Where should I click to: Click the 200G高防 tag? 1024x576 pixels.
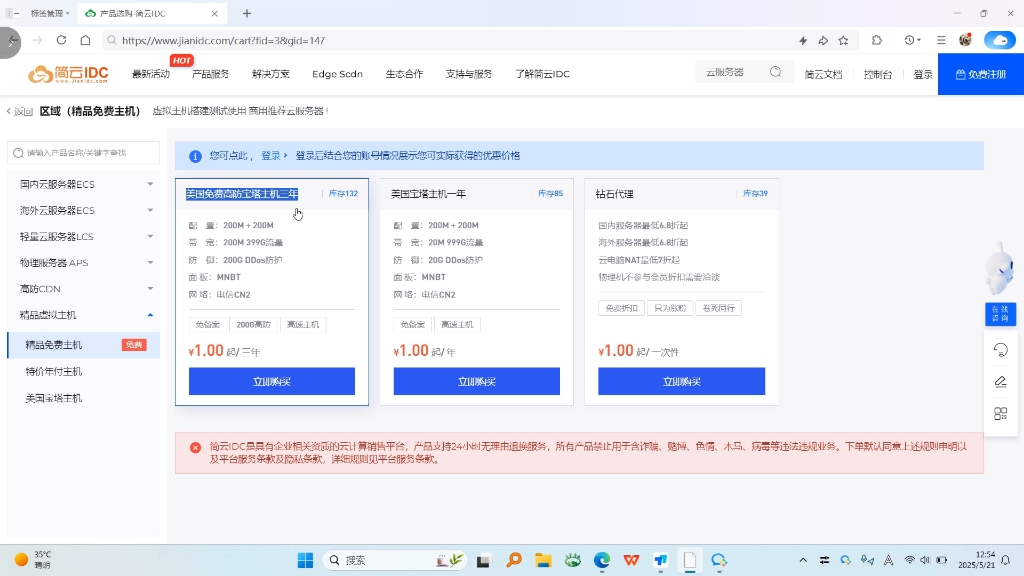(253, 325)
